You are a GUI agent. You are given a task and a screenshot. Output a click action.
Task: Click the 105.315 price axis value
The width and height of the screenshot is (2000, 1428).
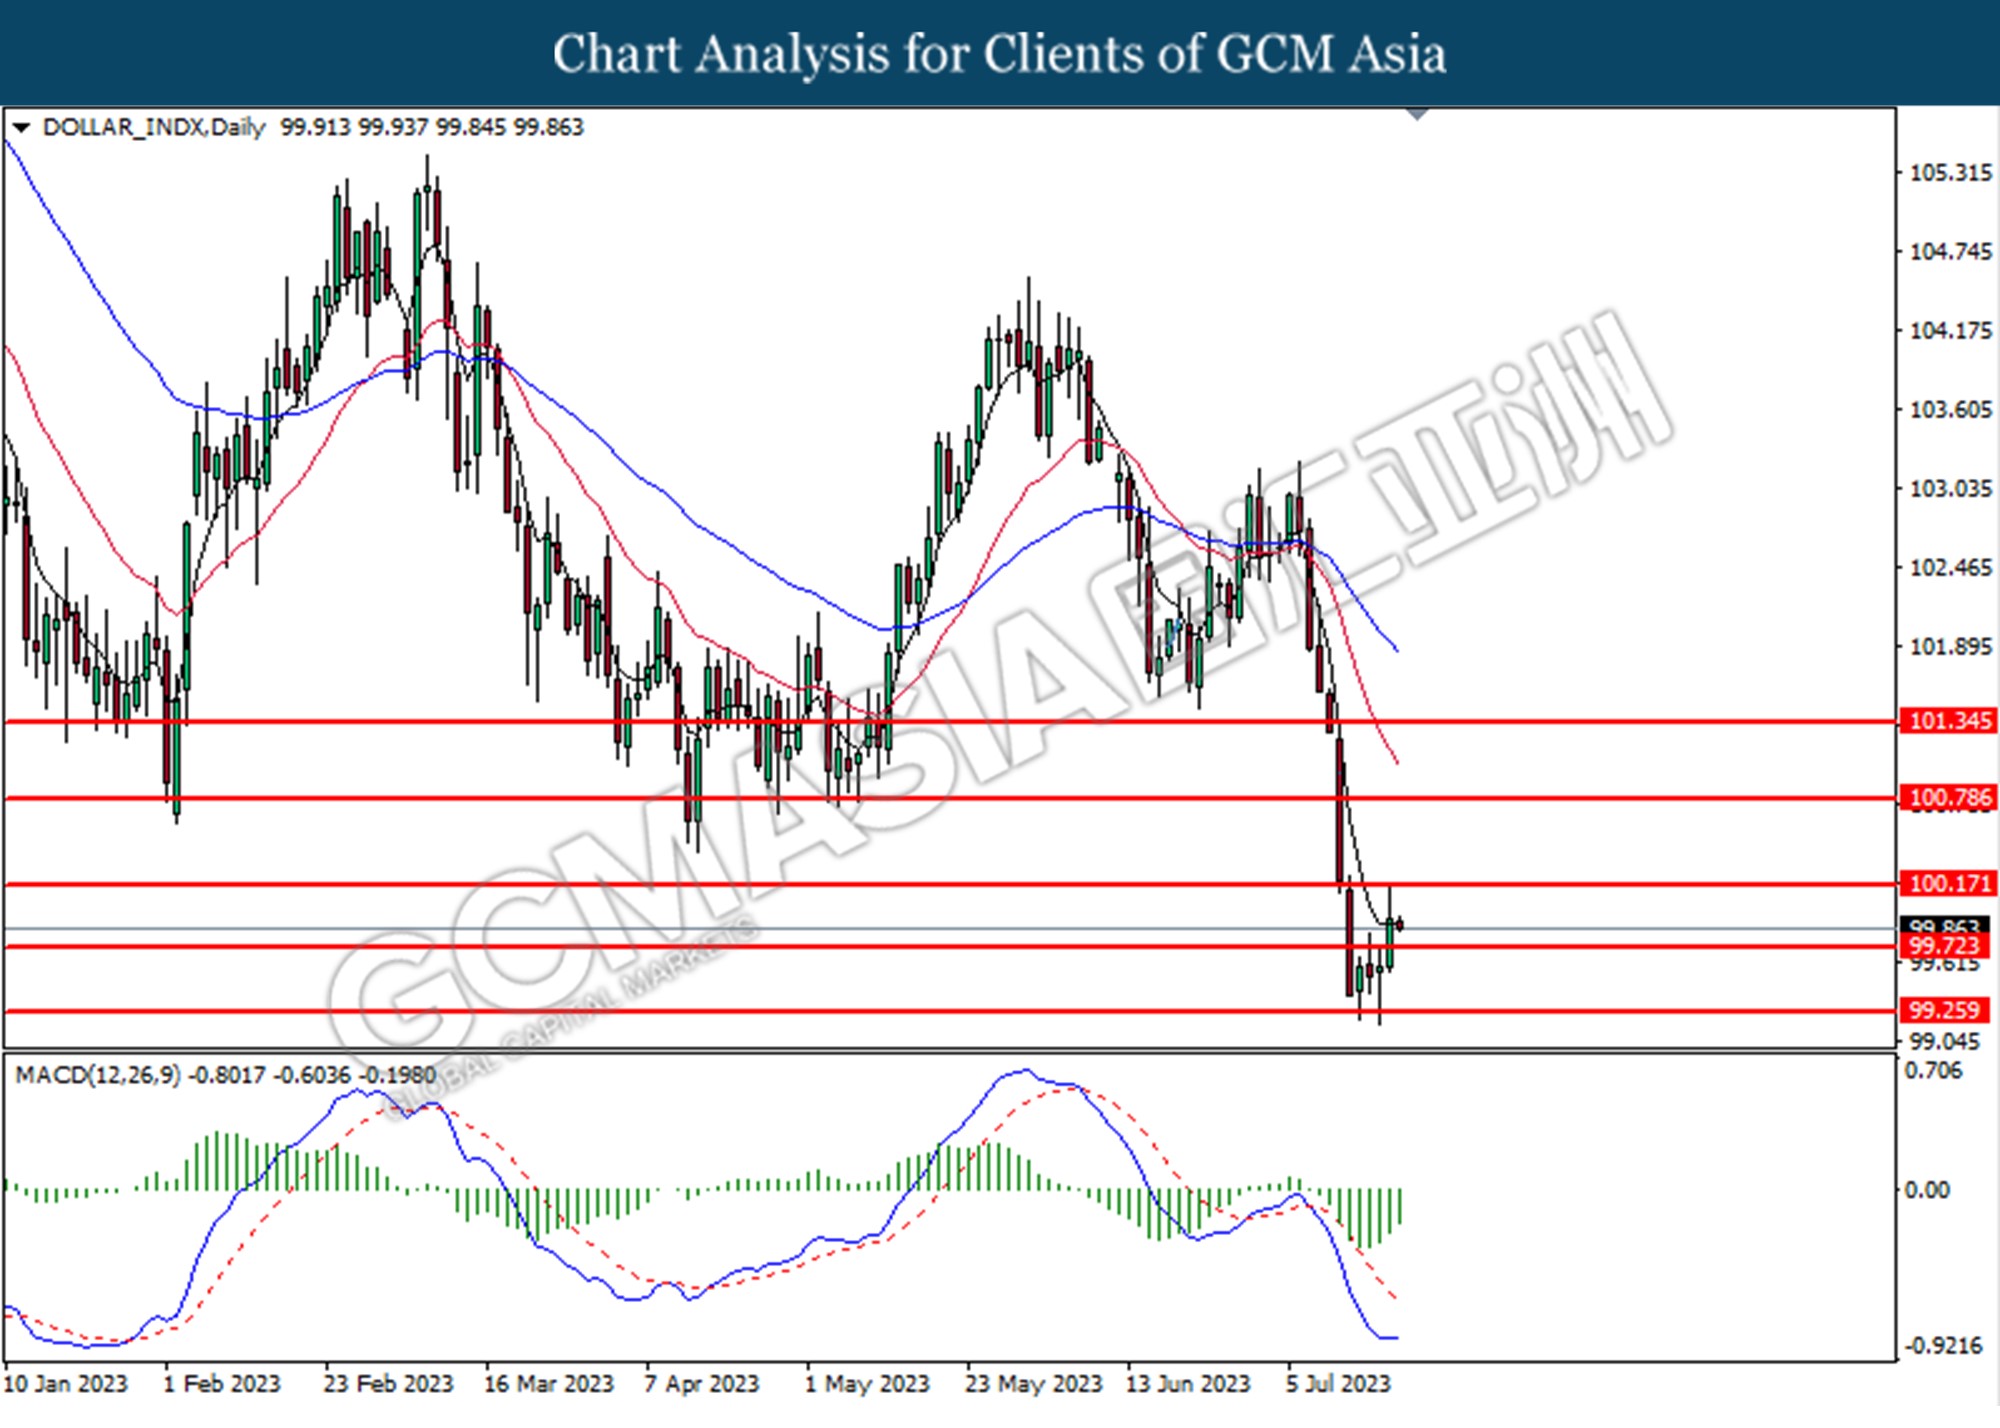click(x=1950, y=173)
